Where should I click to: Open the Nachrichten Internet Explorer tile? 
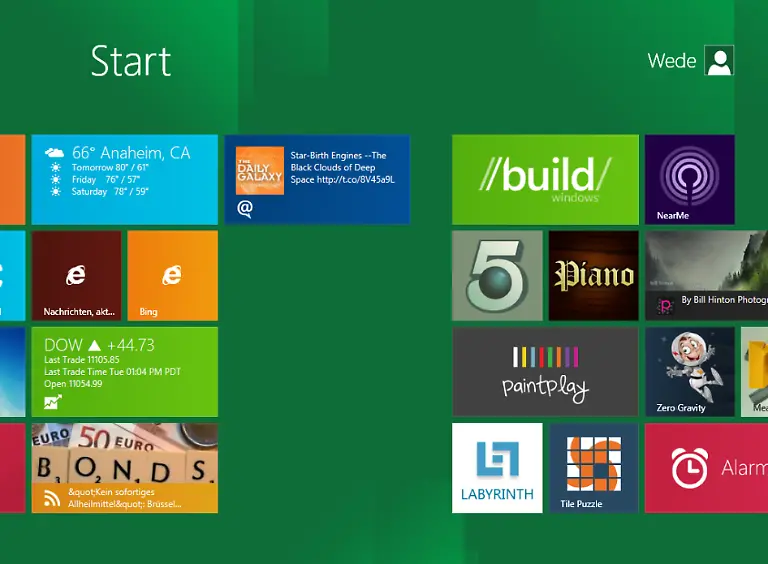(x=76, y=276)
